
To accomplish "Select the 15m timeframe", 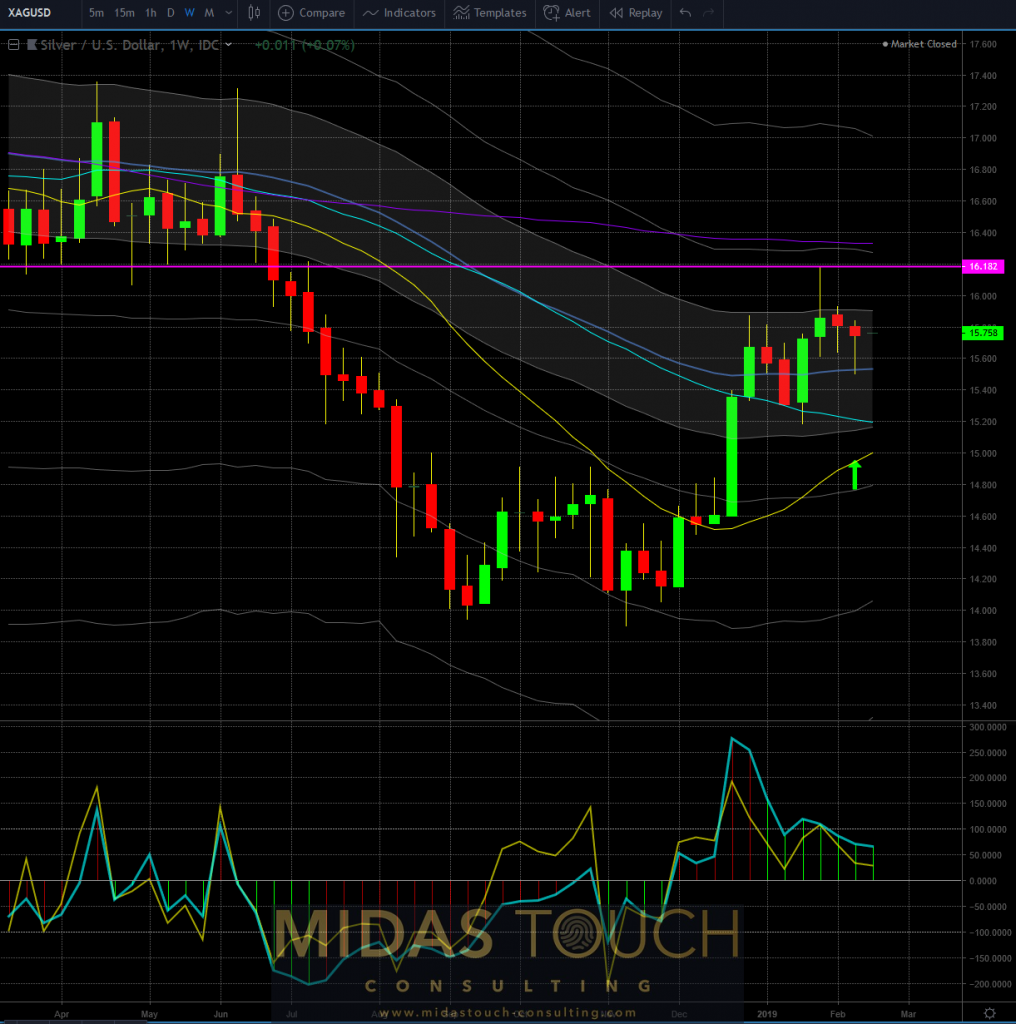I will pos(124,13).
